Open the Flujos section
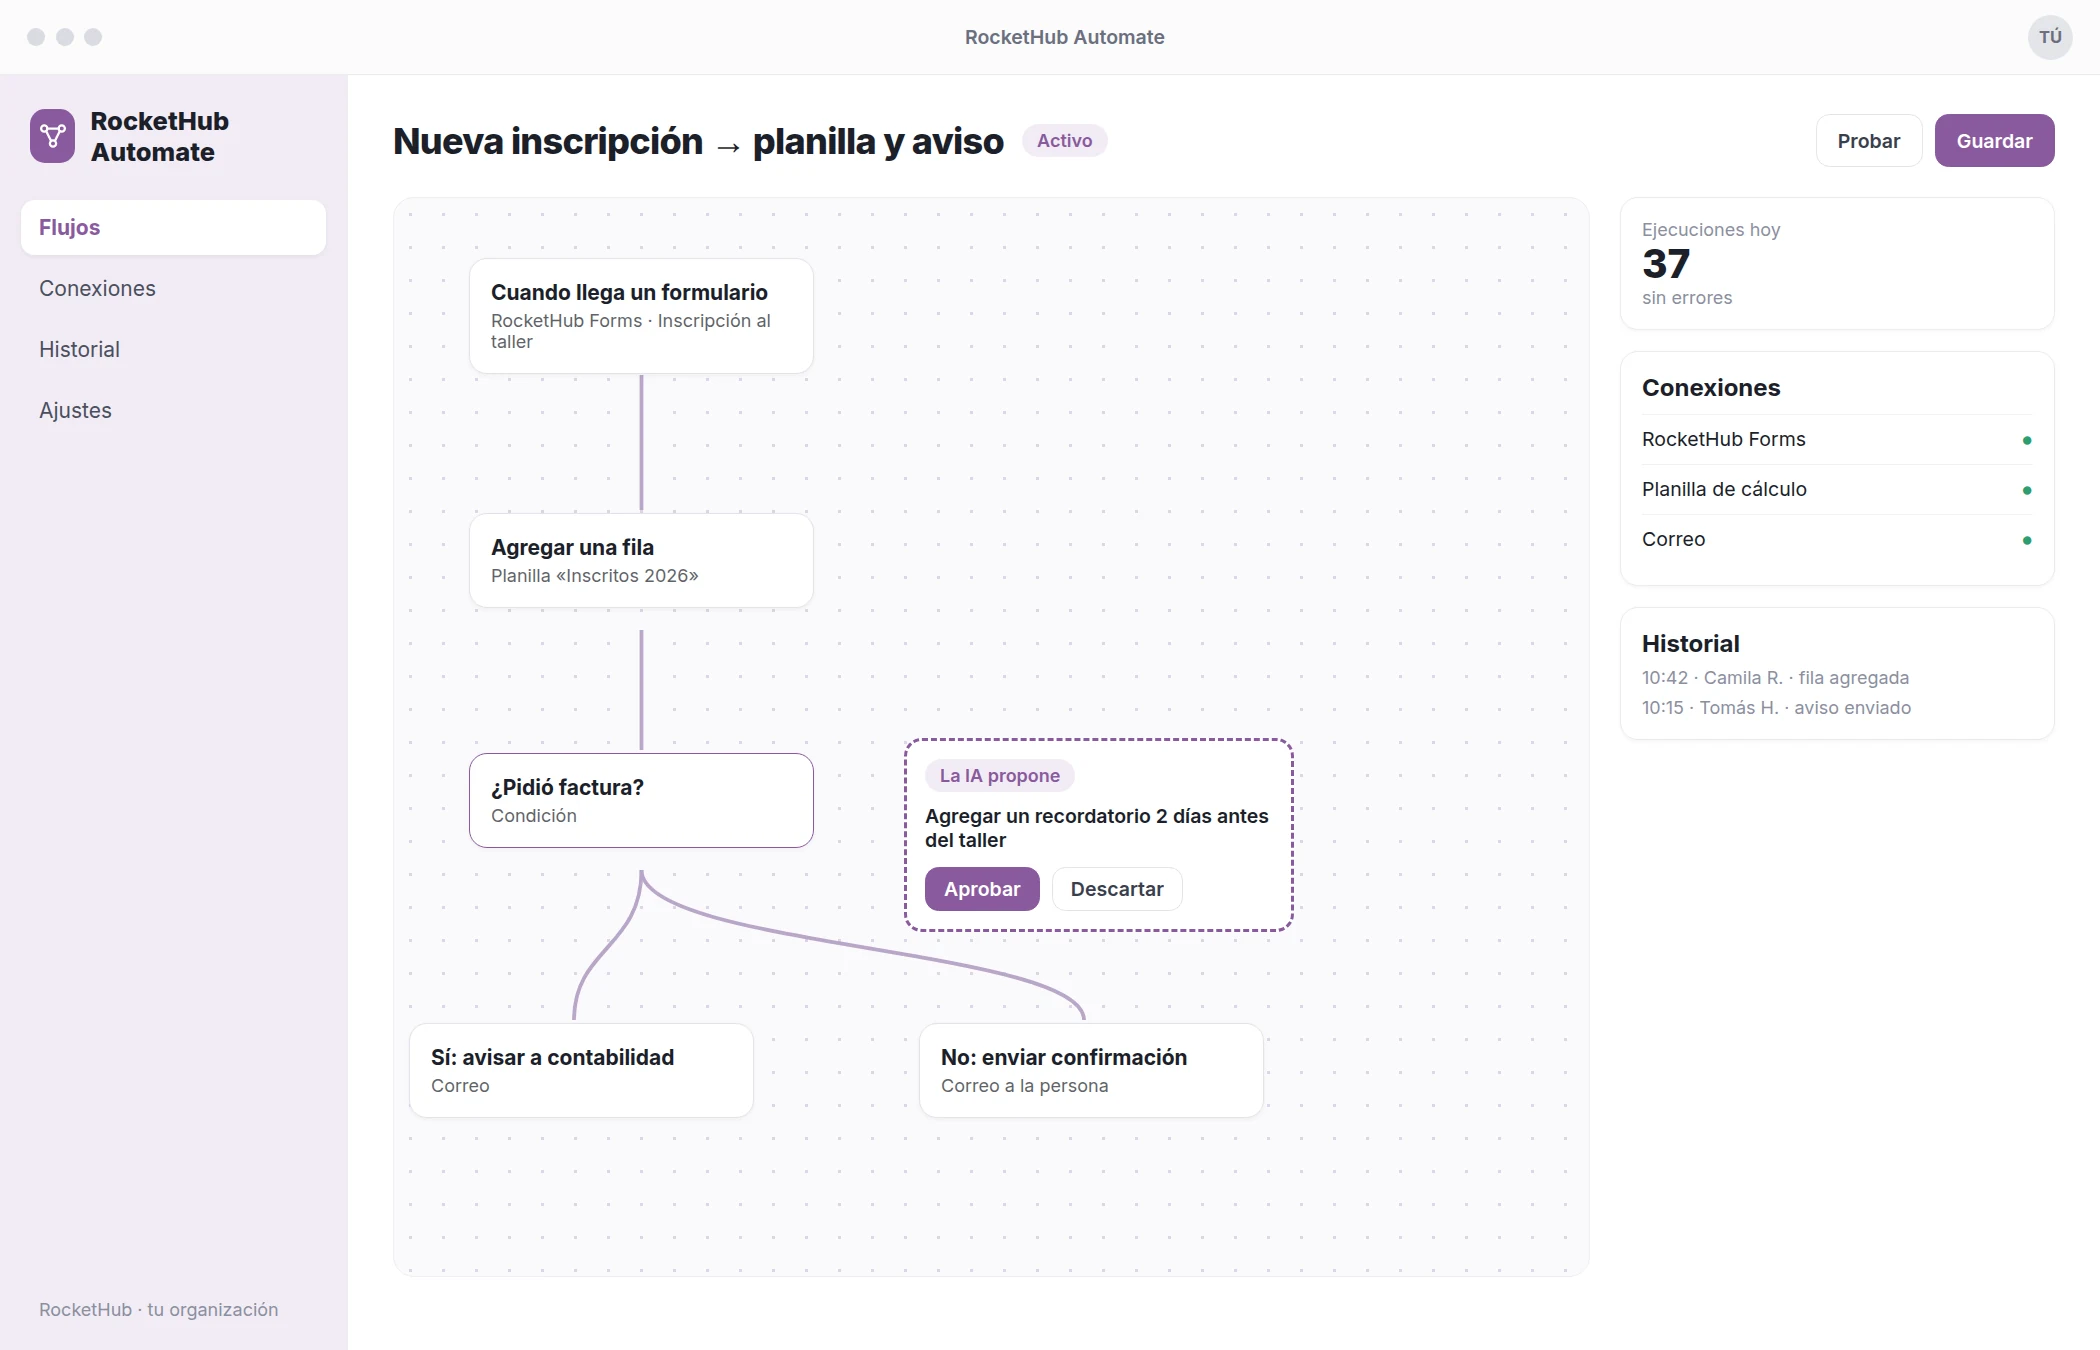The height and width of the screenshot is (1350, 2100). click(x=173, y=227)
